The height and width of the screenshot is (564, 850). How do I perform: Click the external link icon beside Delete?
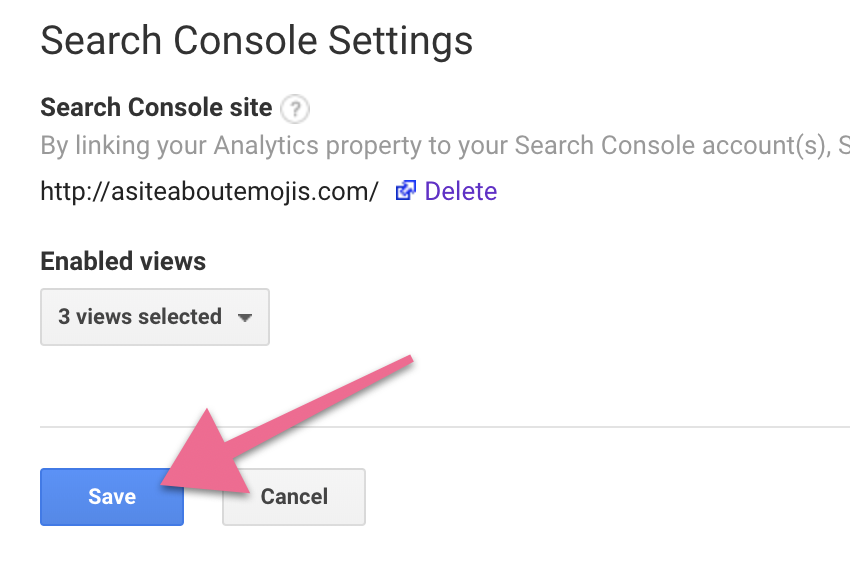pos(406,191)
